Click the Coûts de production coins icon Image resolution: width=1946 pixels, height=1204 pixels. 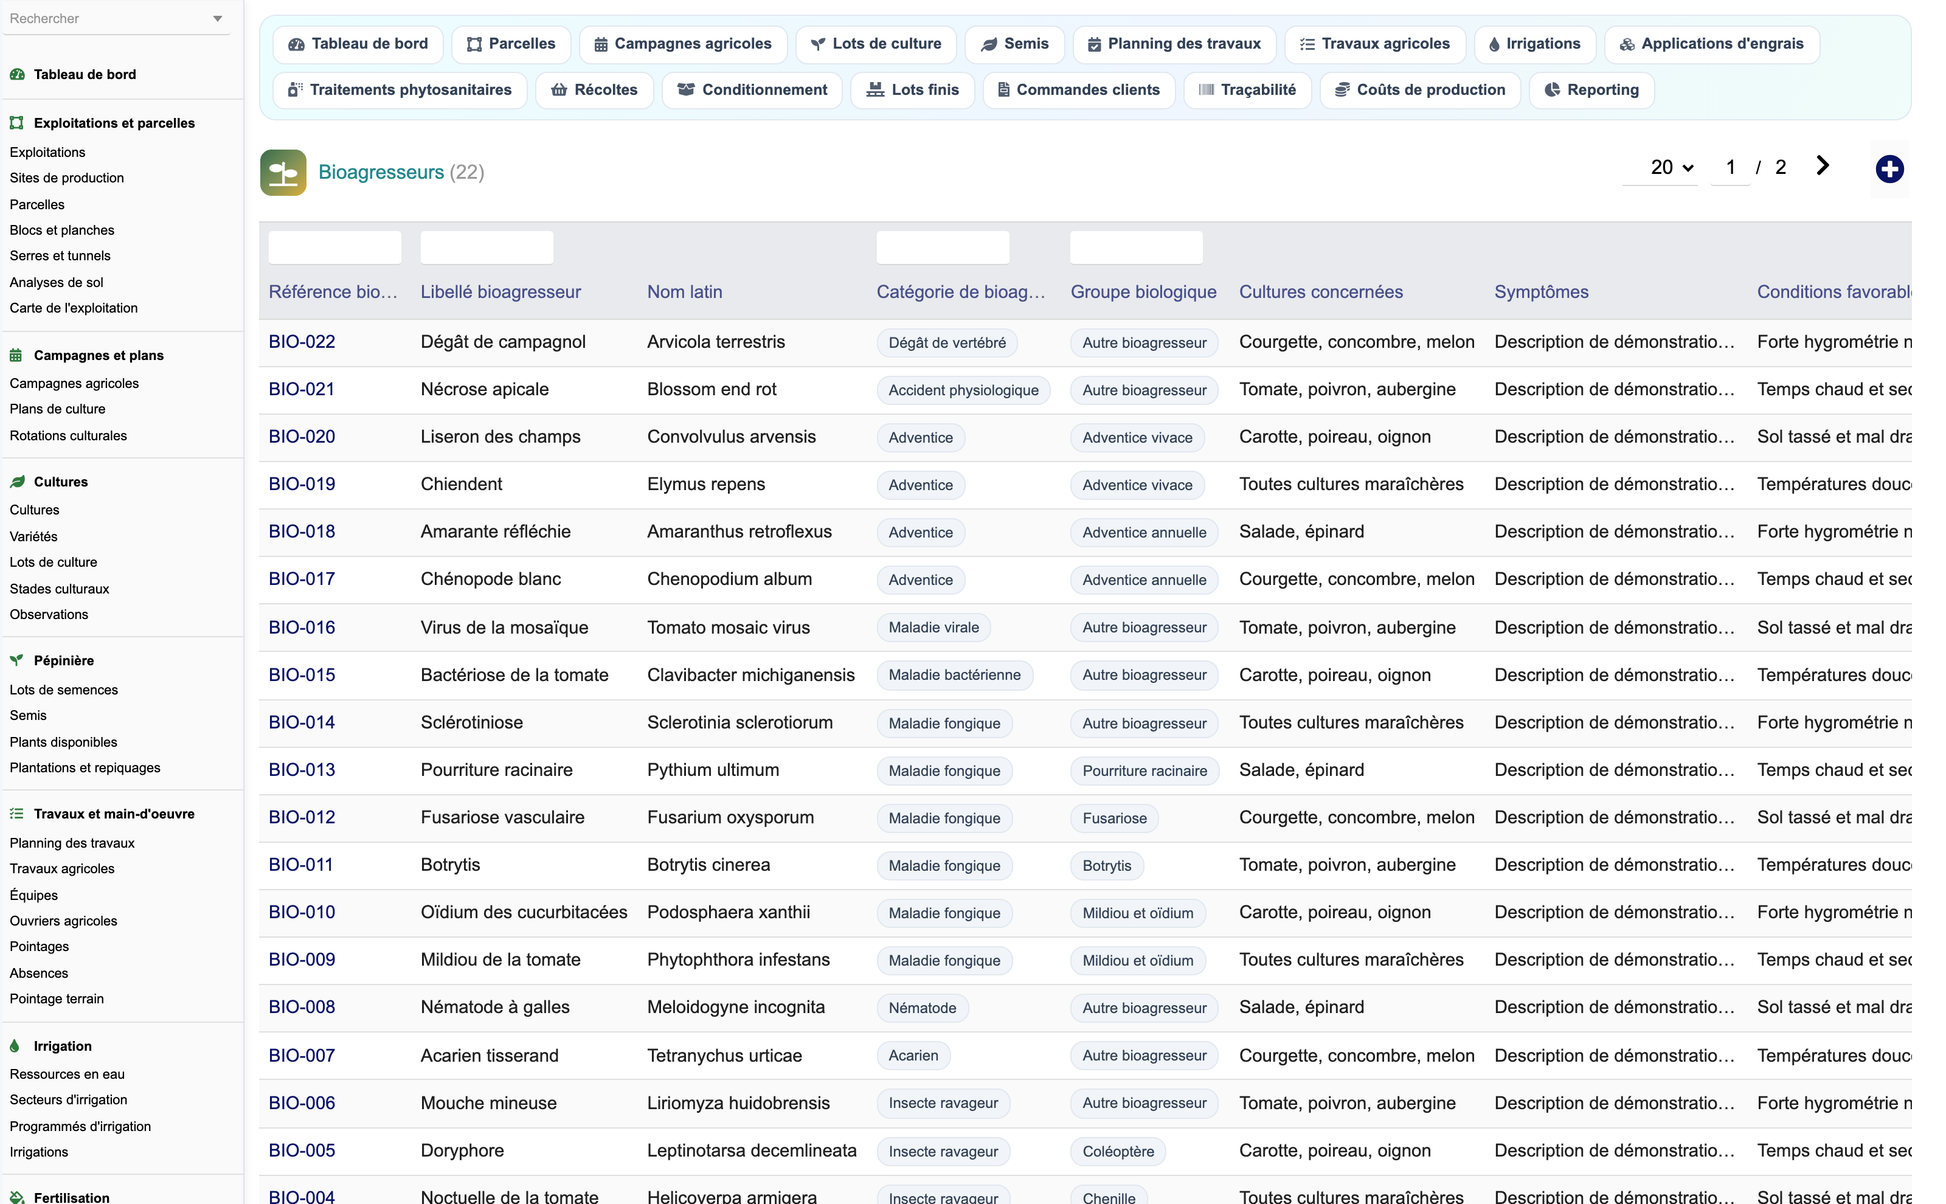point(1343,90)
